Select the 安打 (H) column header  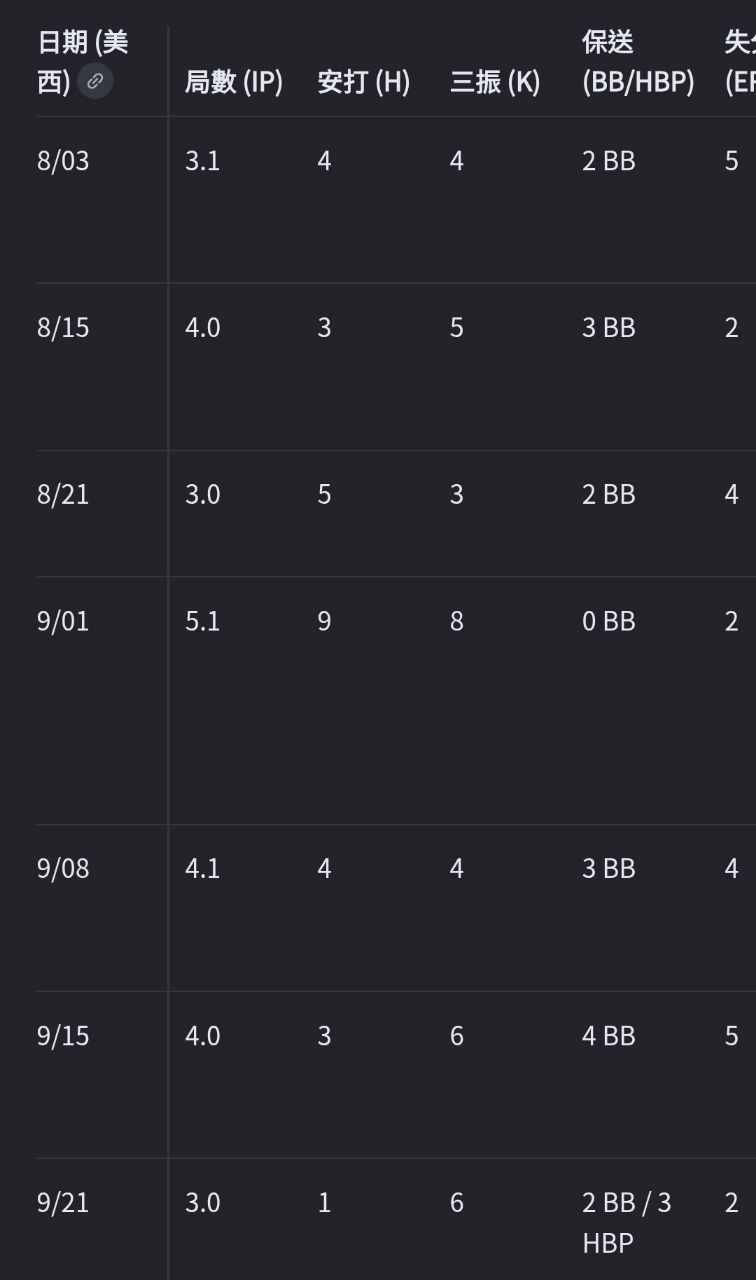[364, 82]
